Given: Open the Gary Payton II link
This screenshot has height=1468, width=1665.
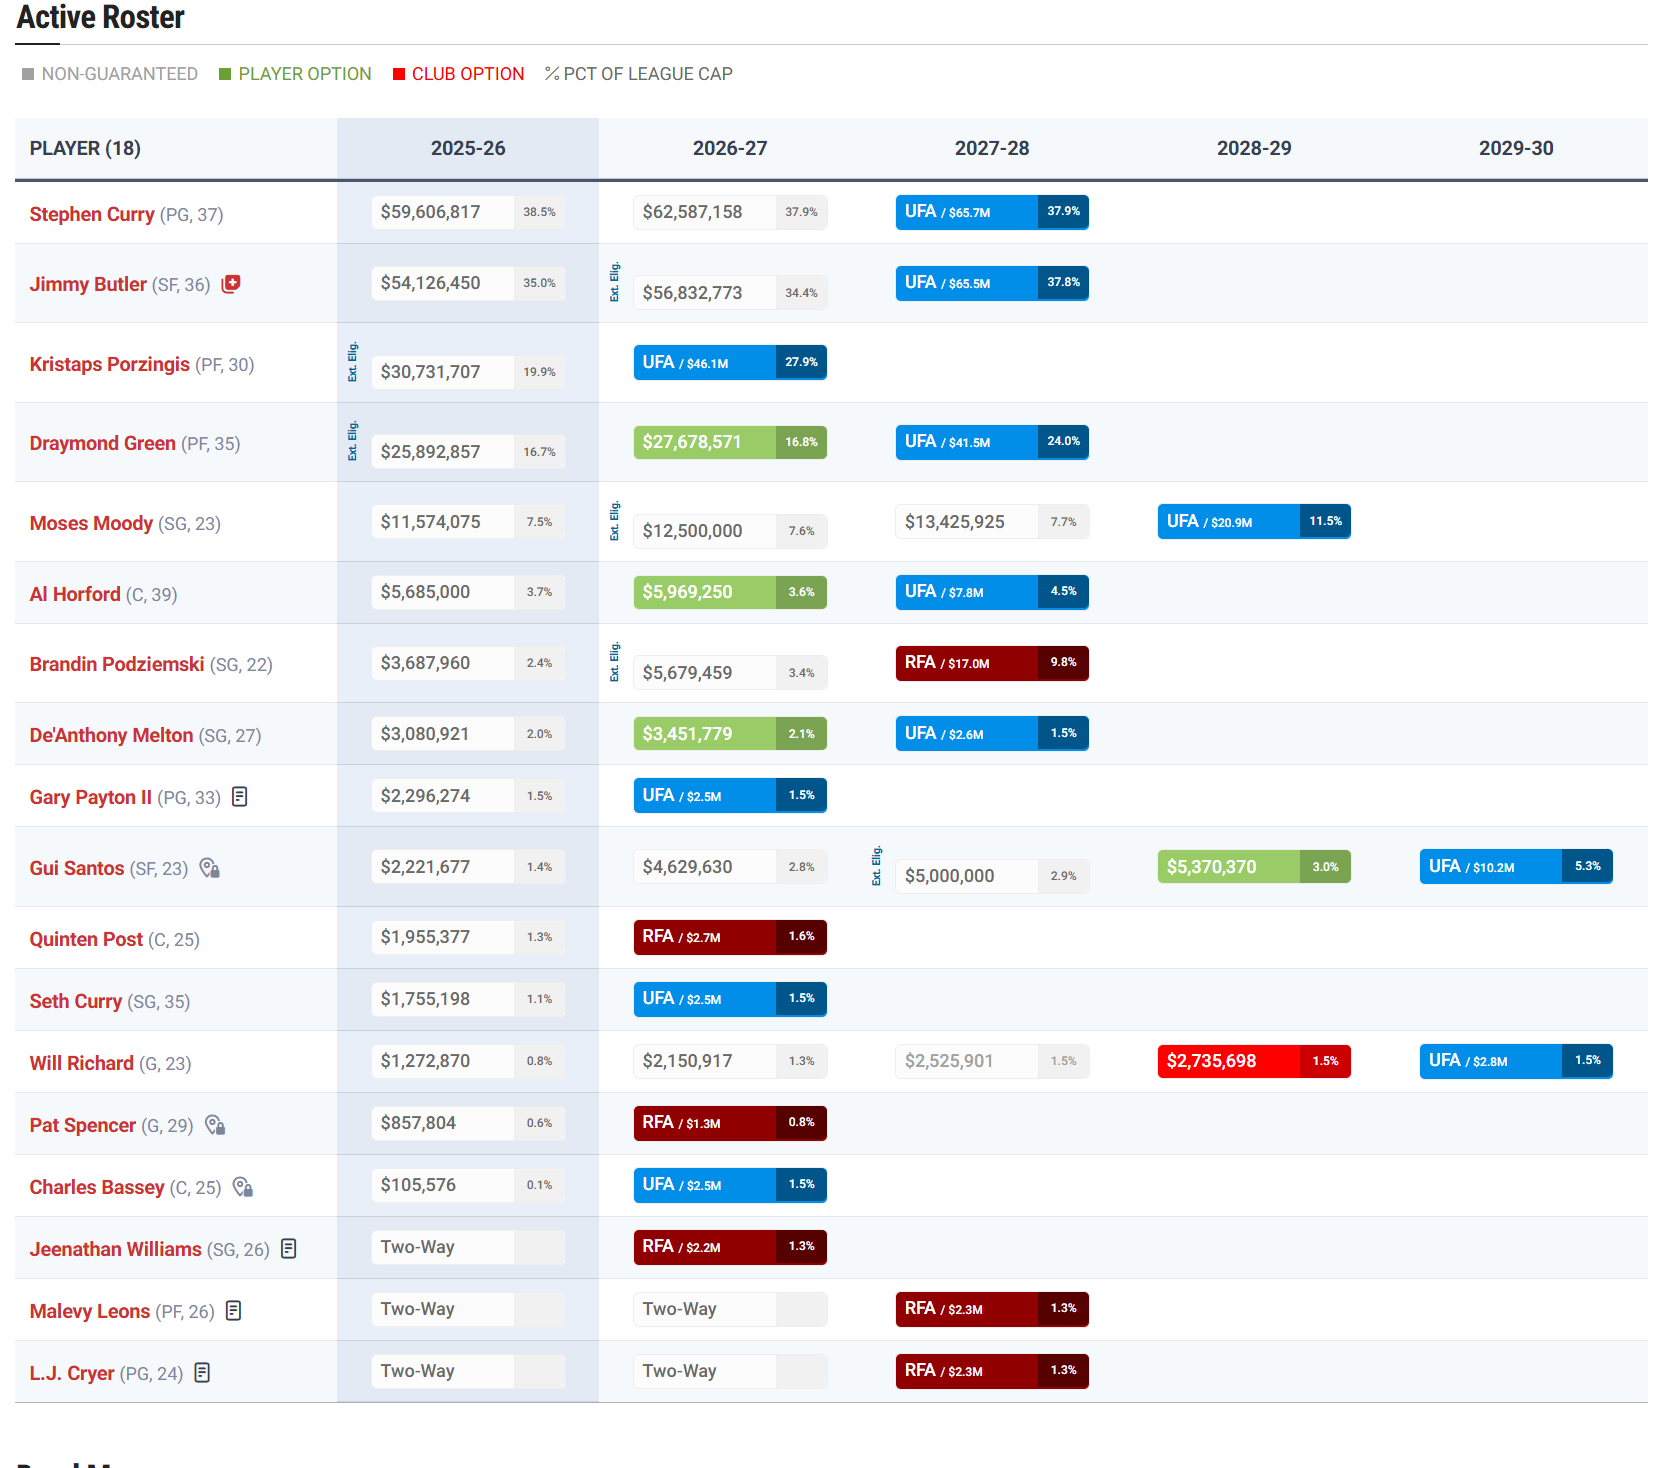Looking at the screenshot, I should click(x=91, y=797).
